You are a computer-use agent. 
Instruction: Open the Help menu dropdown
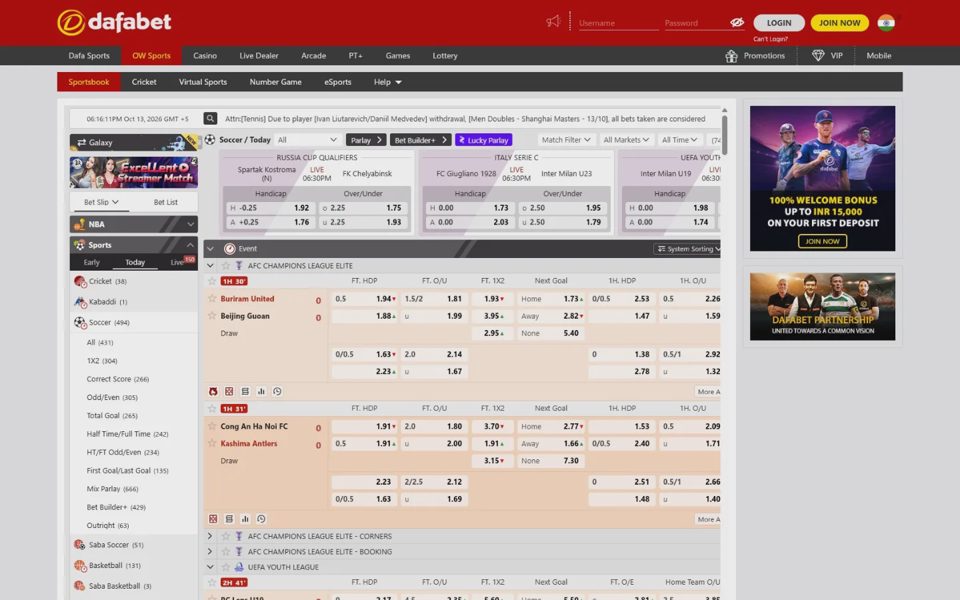[x=388, y=82]
